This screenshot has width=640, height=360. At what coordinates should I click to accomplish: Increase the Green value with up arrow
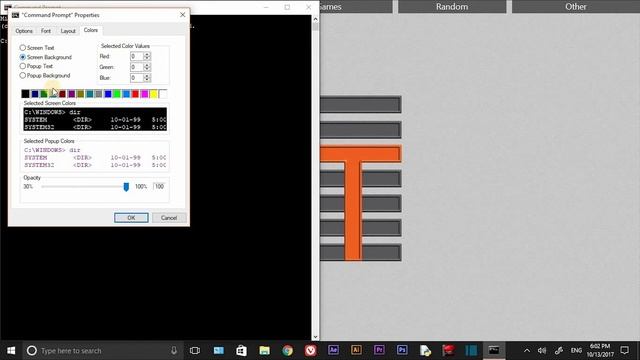click(147, 65)
